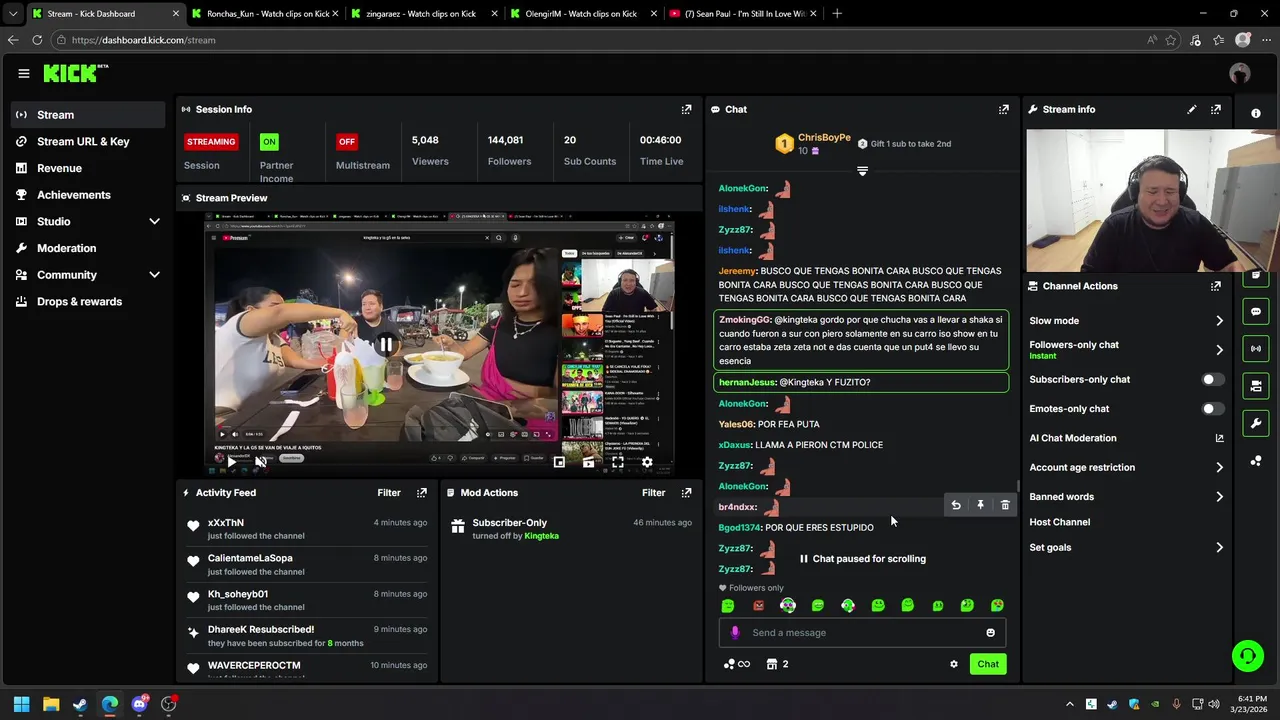
Task: Open the hamburger menu beside the Kick logo
Action: click(x=24, y=73)
